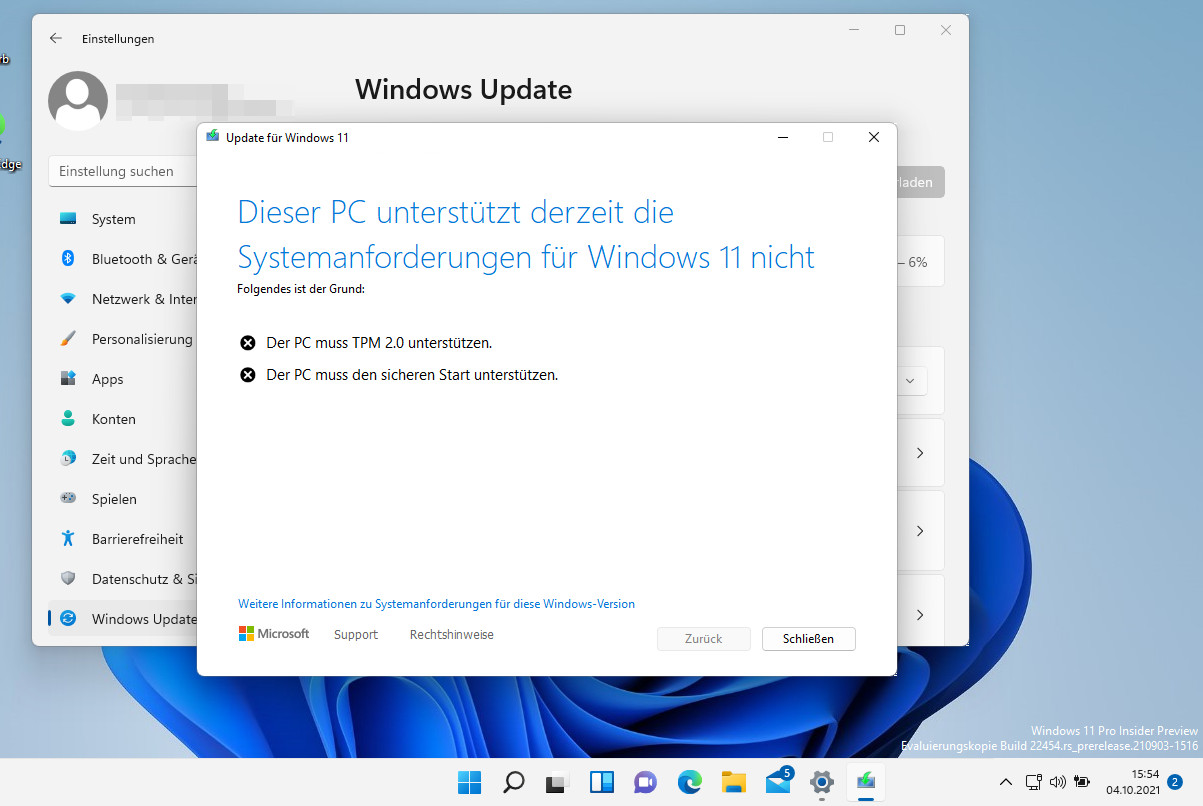The height and width of the screenshot is (806, 1203).
Task: Click the error icon beside the TPM 2.0 message
Action: point(248,343)
